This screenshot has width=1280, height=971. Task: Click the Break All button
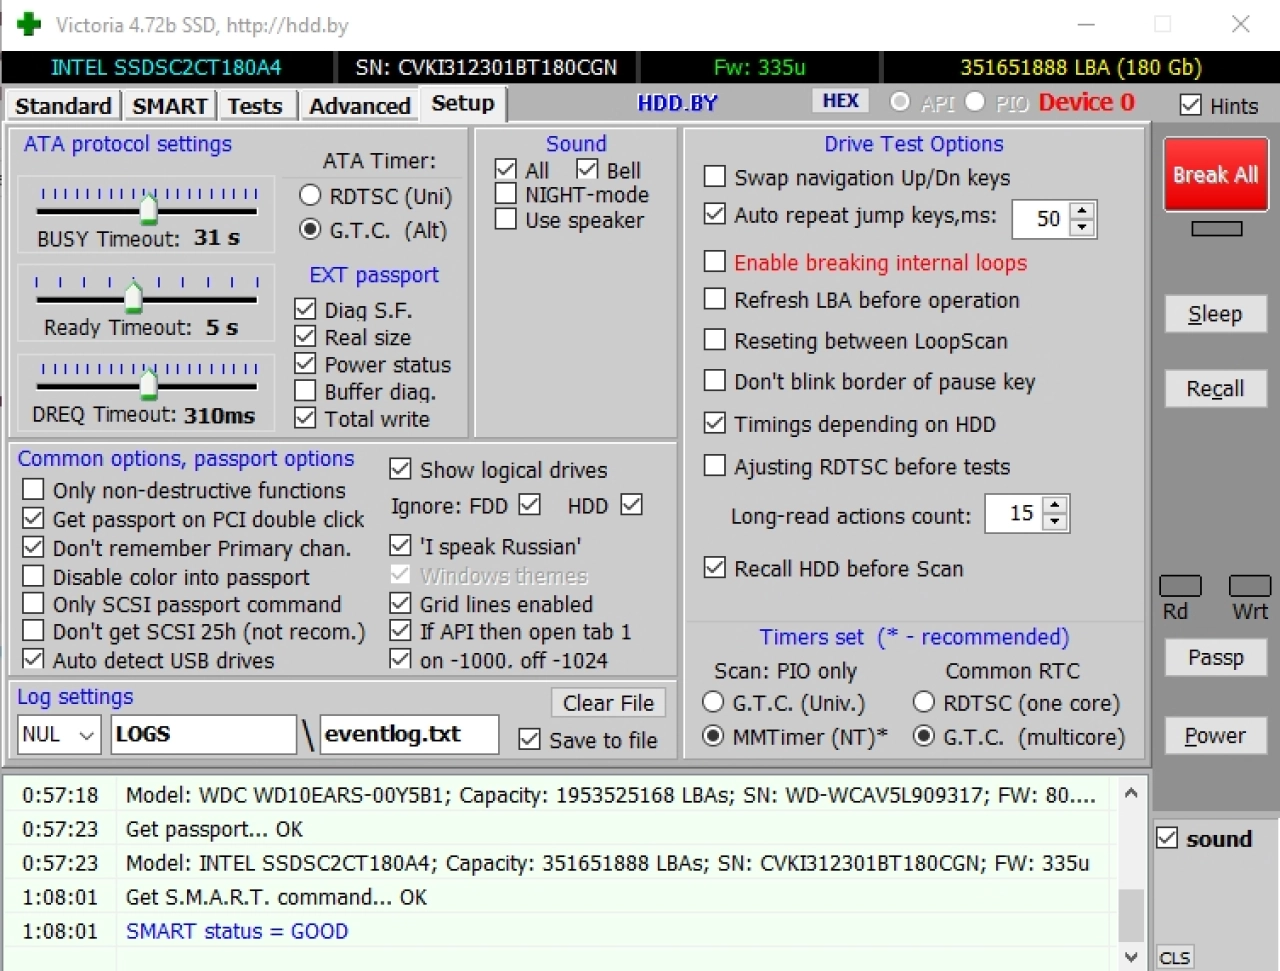pos(1215,174)
